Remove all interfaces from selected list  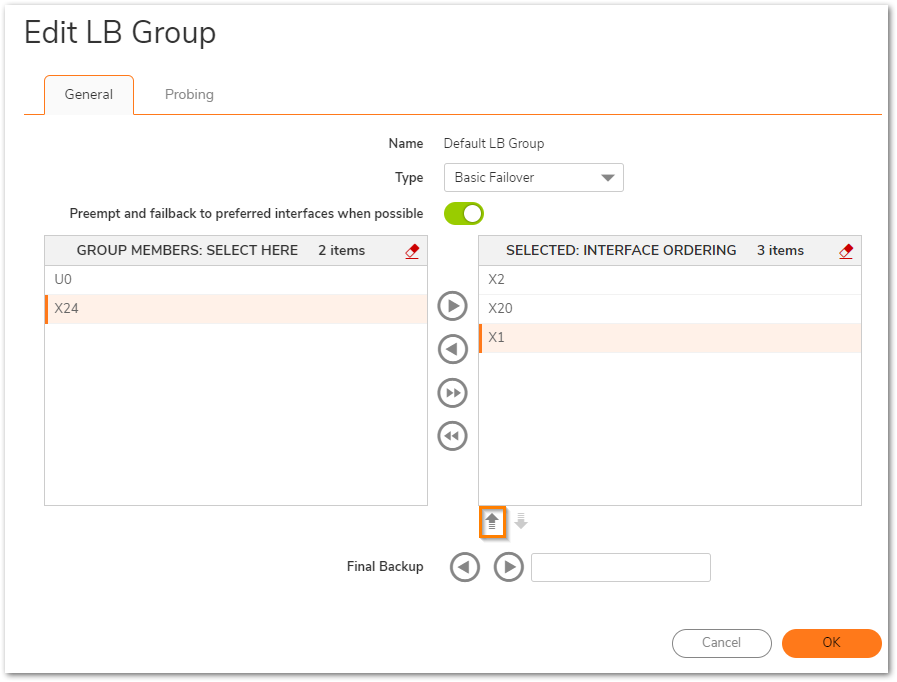(x=453, y=436)
